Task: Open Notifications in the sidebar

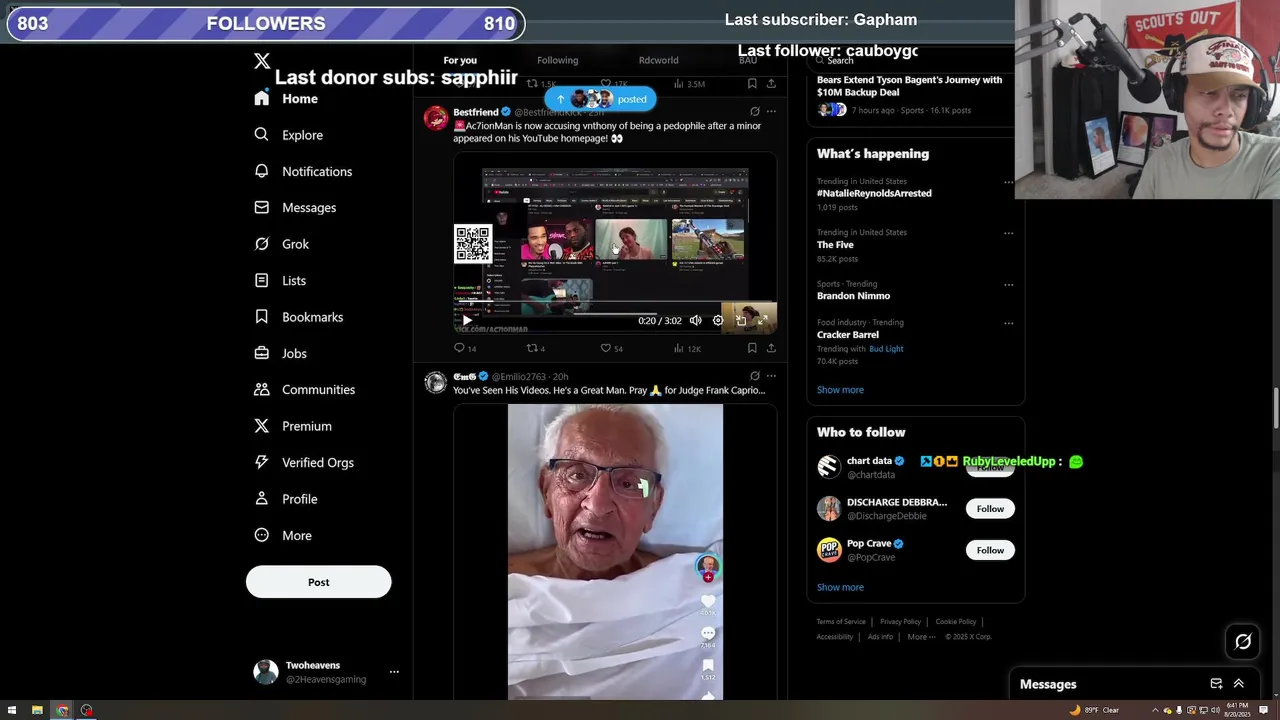Action: (303, 171)
